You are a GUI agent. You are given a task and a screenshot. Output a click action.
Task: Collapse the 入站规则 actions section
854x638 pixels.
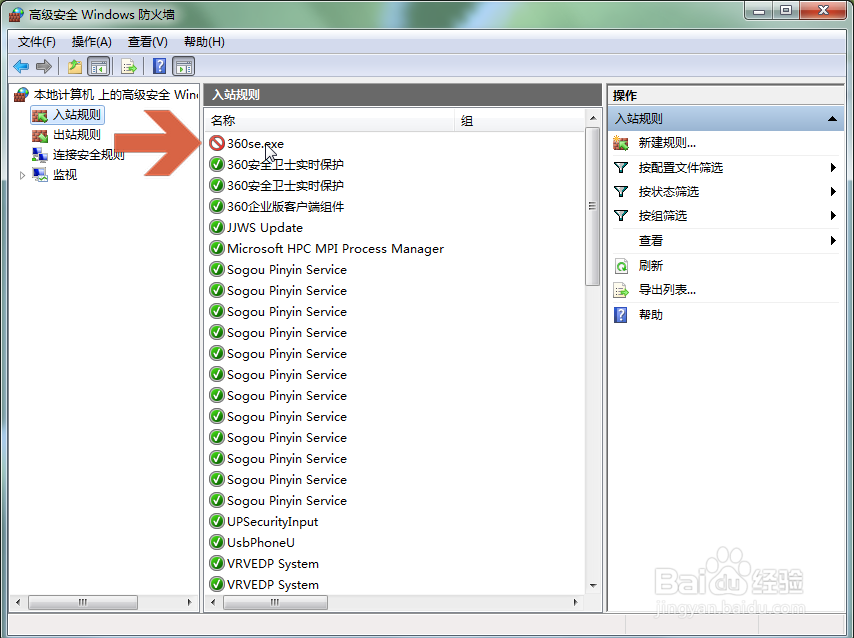tap(832, 119)
